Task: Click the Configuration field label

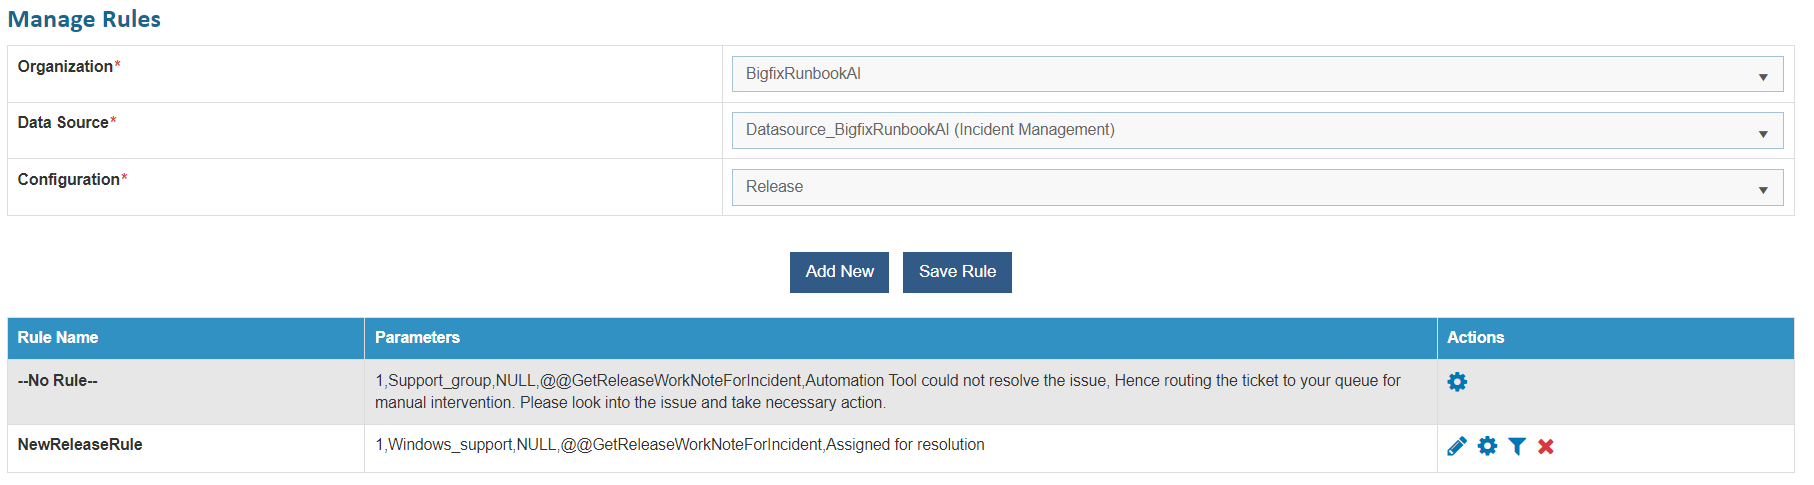Action: [x=68, y=180]
